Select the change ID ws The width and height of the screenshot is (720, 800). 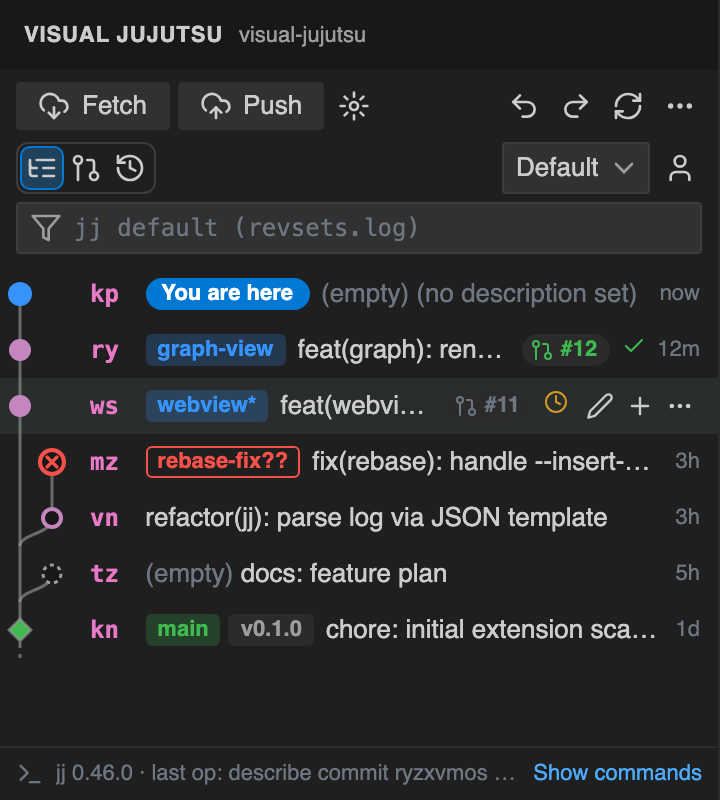[x=104, y=407]
